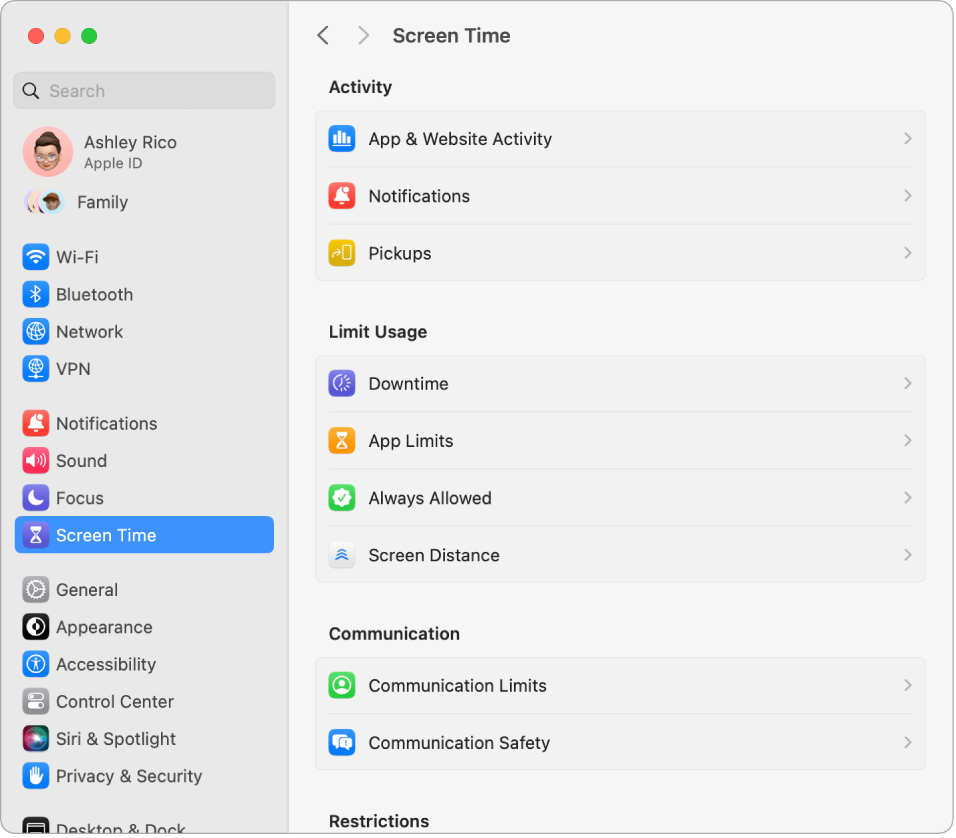Click the Communication Safety icon
Image resolution: width=956 pixels, height=838 pixels.
[x=342, y=742]
